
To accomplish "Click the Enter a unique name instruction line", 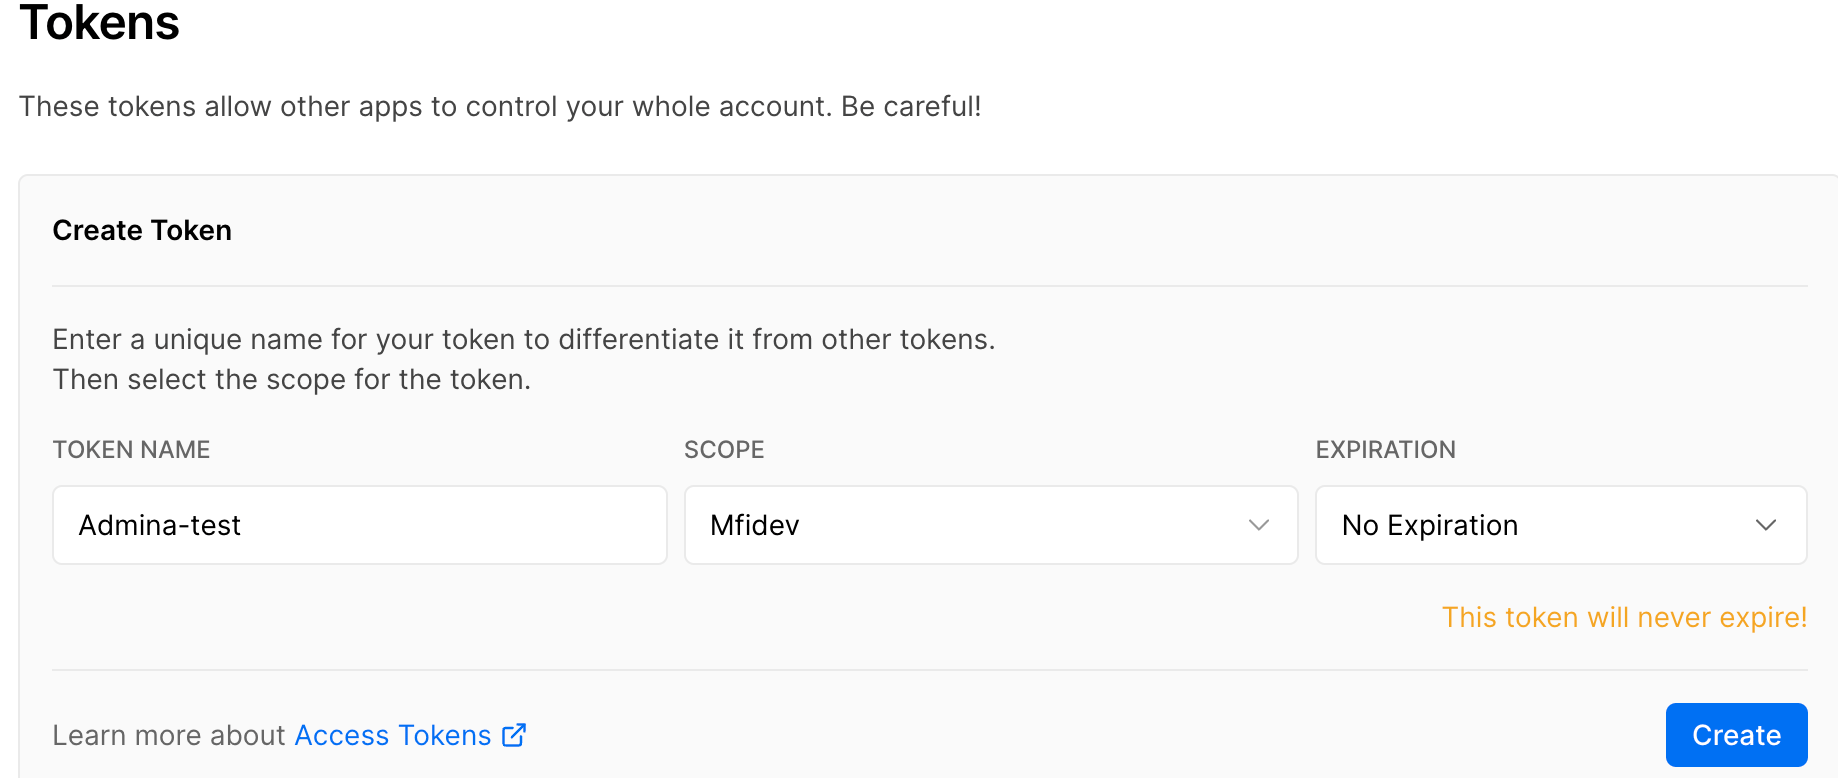I will tap(524, 339).
